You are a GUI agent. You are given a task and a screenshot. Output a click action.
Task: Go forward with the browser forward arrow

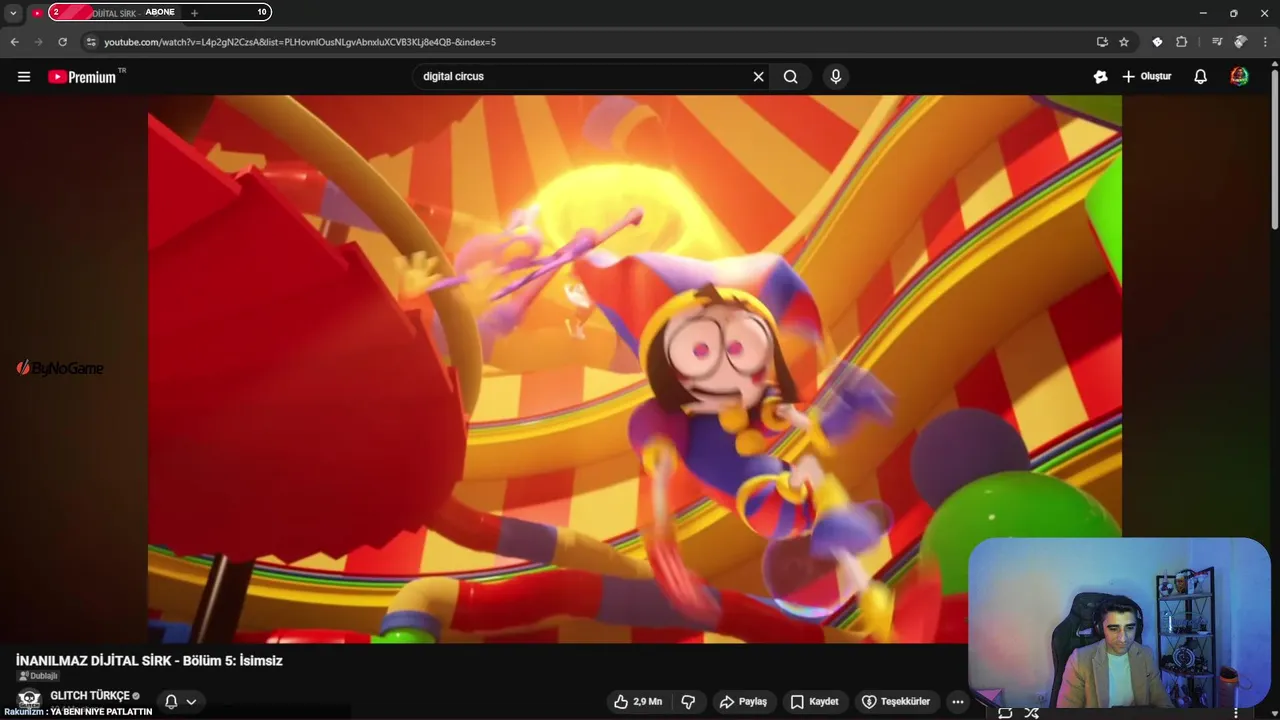pos(38,42)
